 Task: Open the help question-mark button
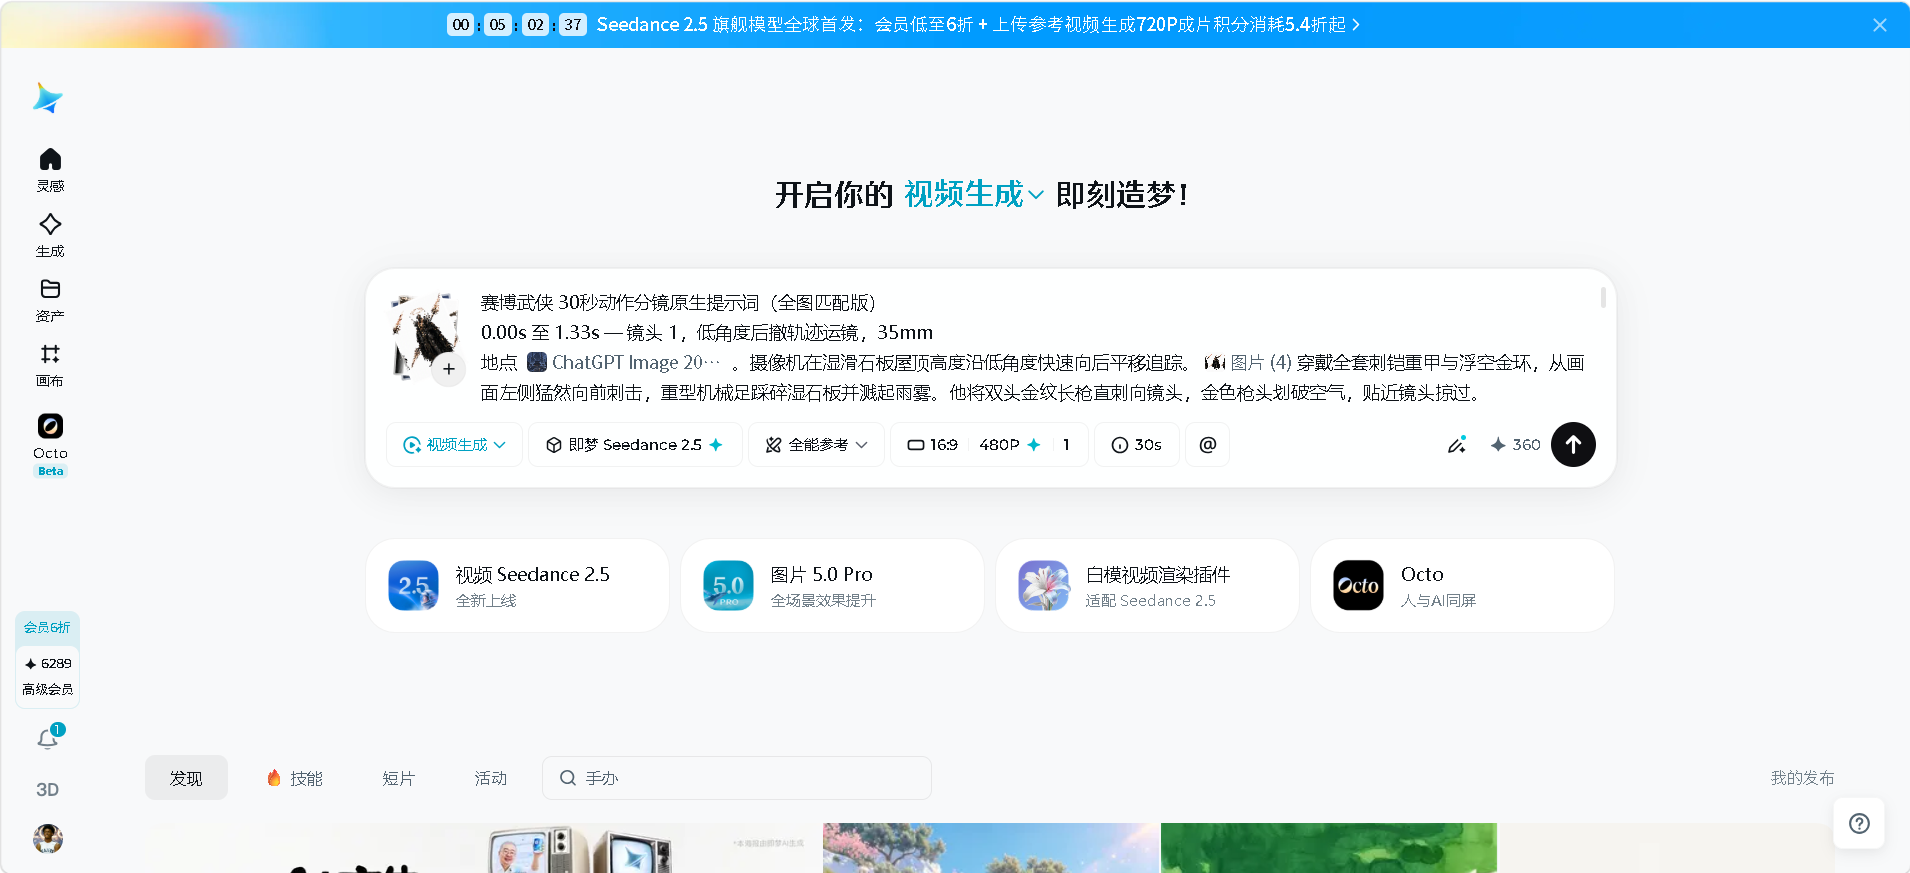coord(1859,823)
